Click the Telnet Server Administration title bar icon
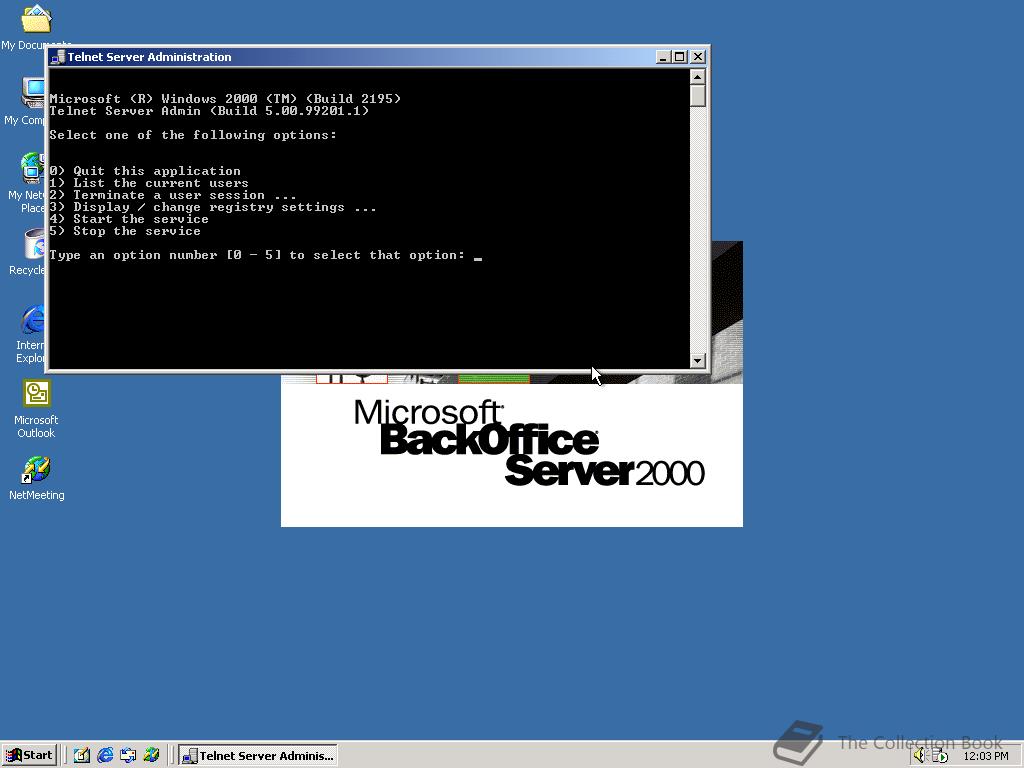Image resolution: width=1024 pixels, height=768 pixels. coord(56,57)
